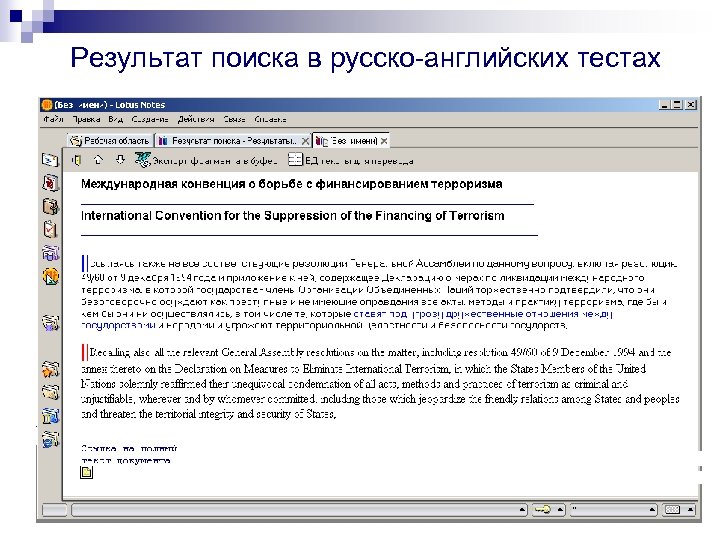Click the 'Recalling also' English paragraph
This screenshot has height=540, width=720.
[380, 383]
